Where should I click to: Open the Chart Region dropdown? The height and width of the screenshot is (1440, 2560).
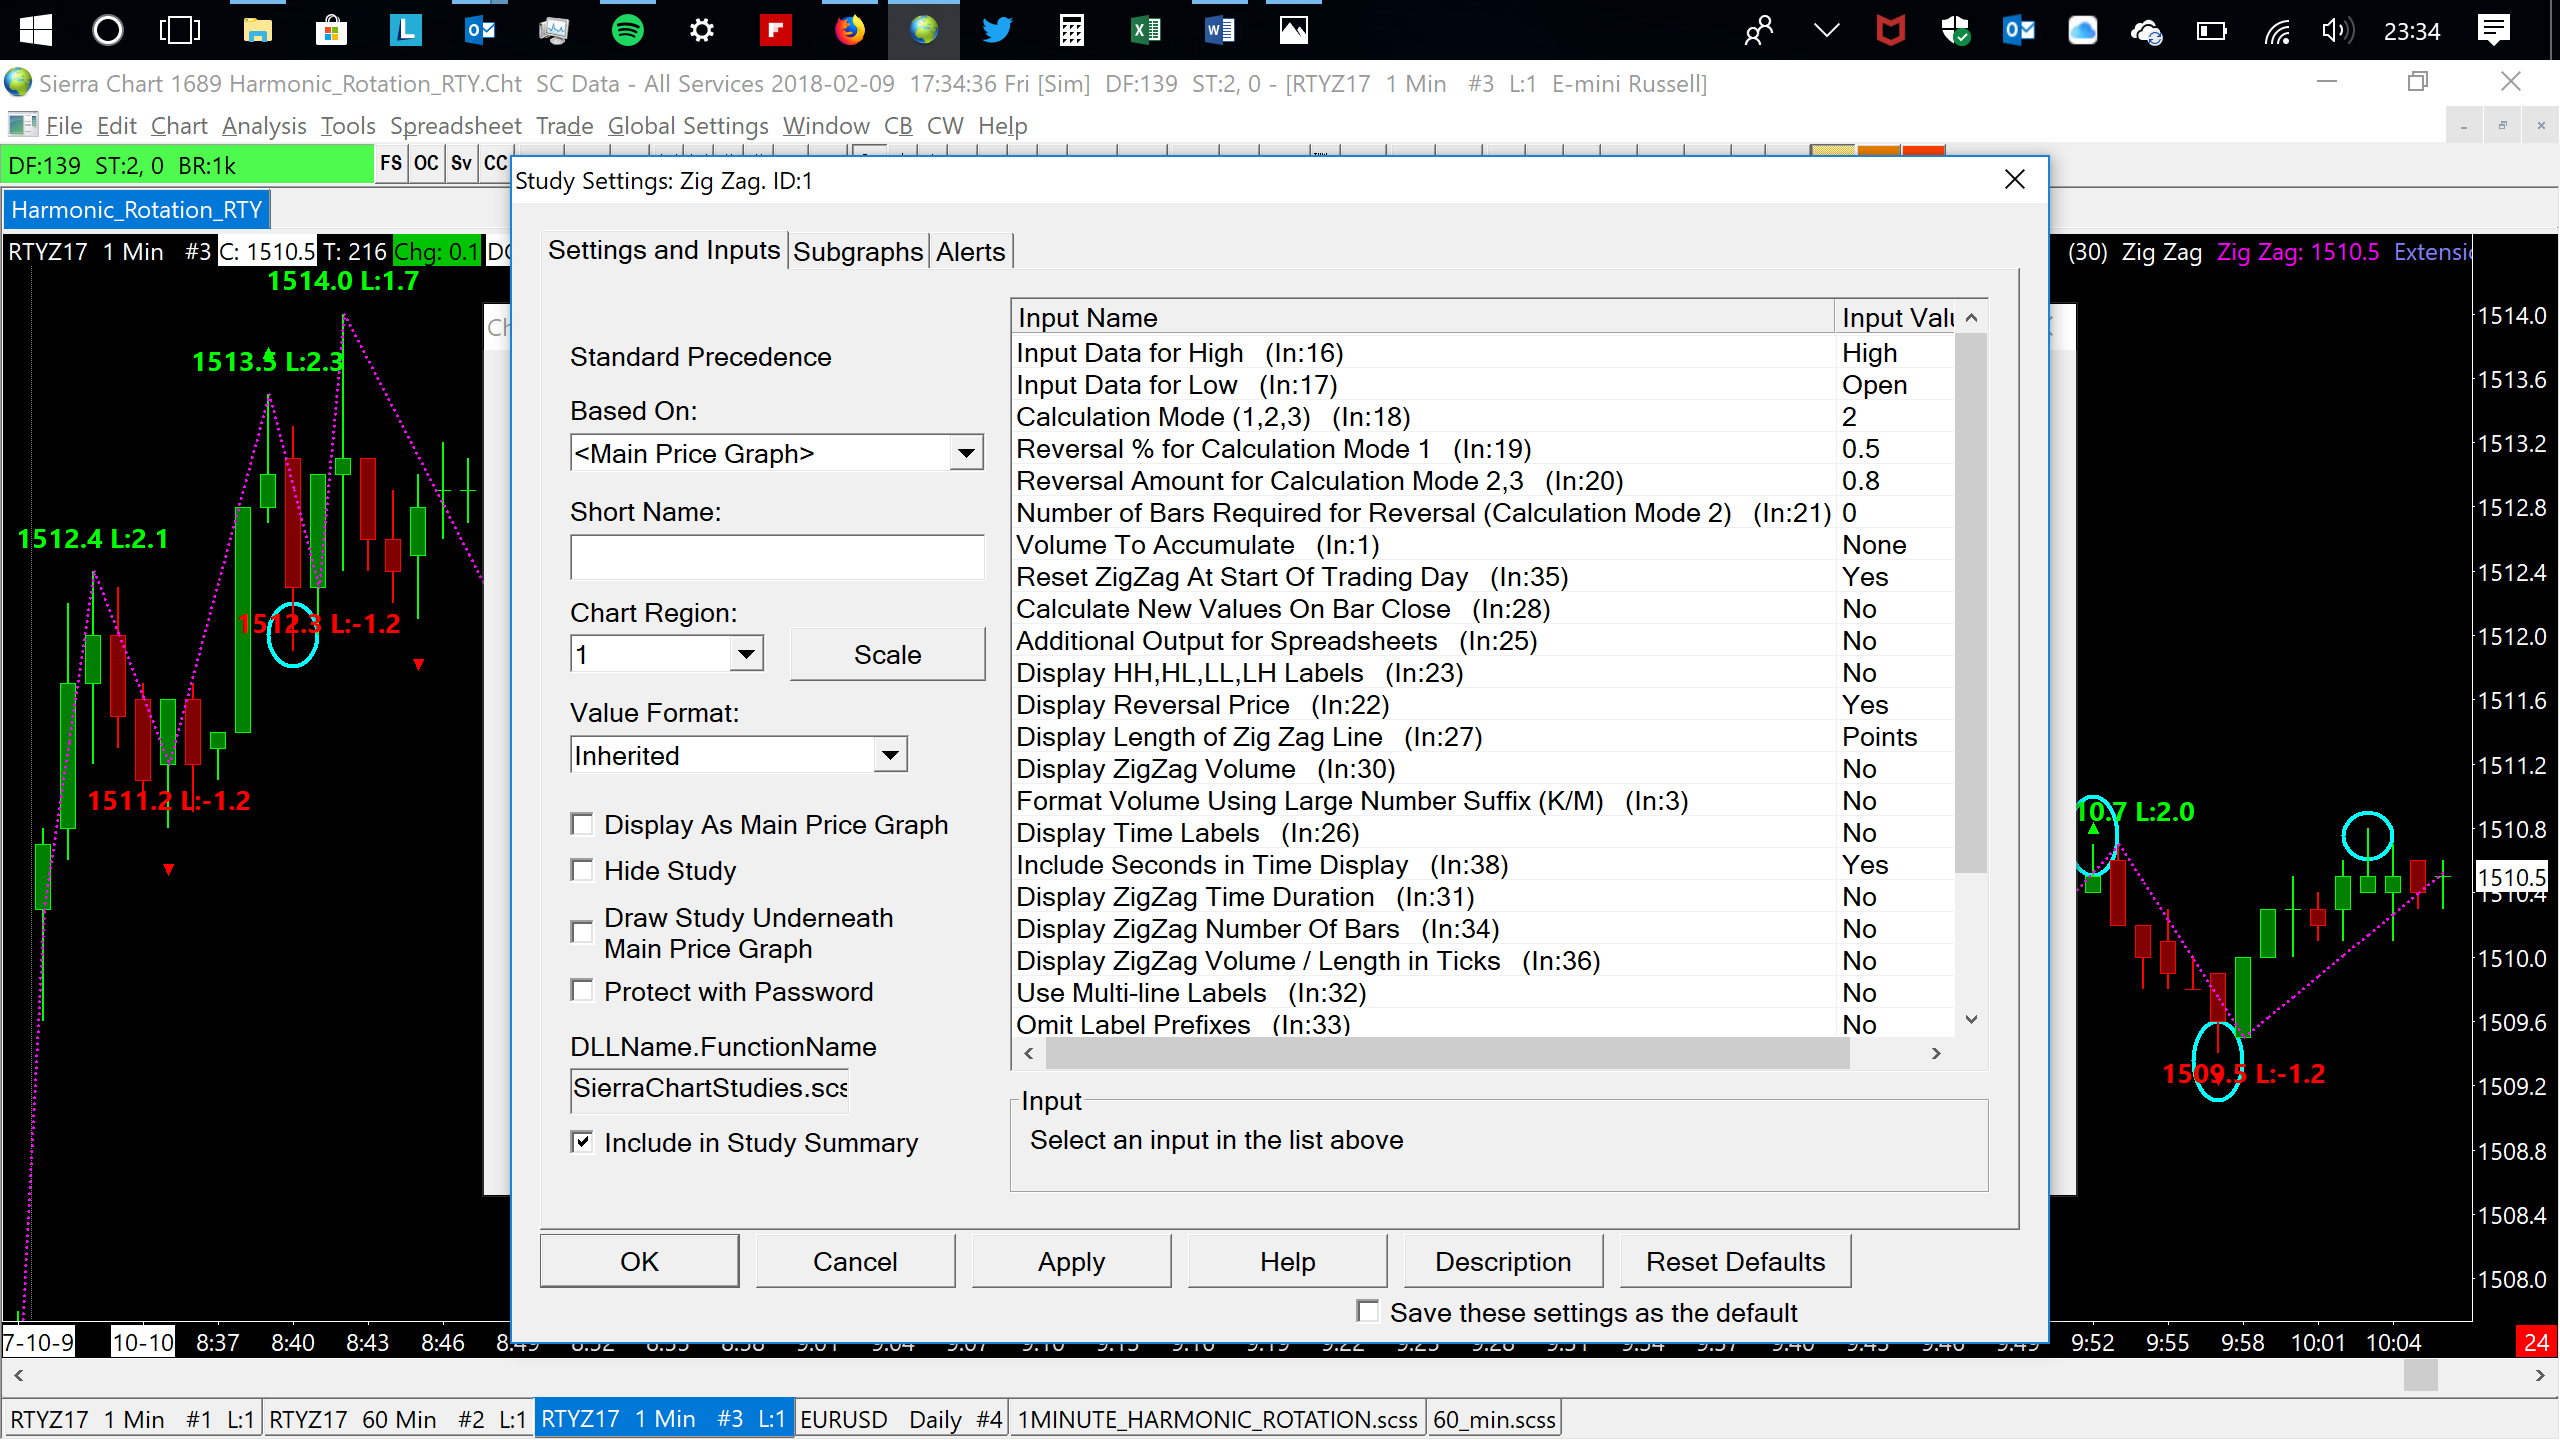pos(745,654)
